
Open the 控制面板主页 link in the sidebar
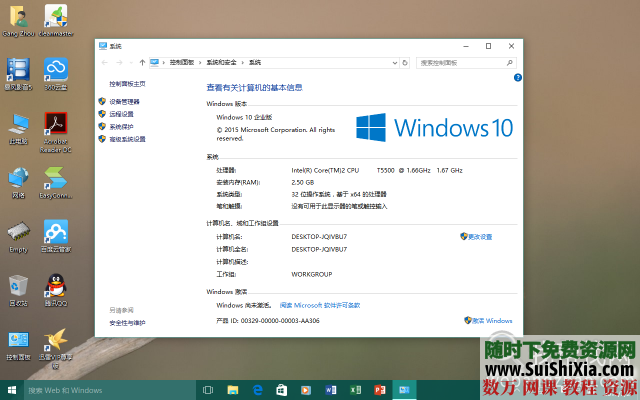(127, 84)
